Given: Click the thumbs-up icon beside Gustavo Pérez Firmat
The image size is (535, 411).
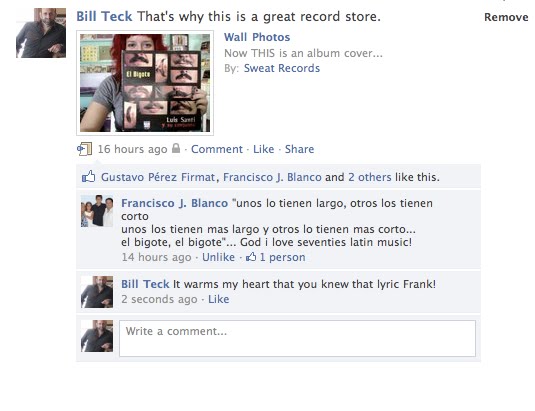Looking at the screenshot, I should [88, 177].
